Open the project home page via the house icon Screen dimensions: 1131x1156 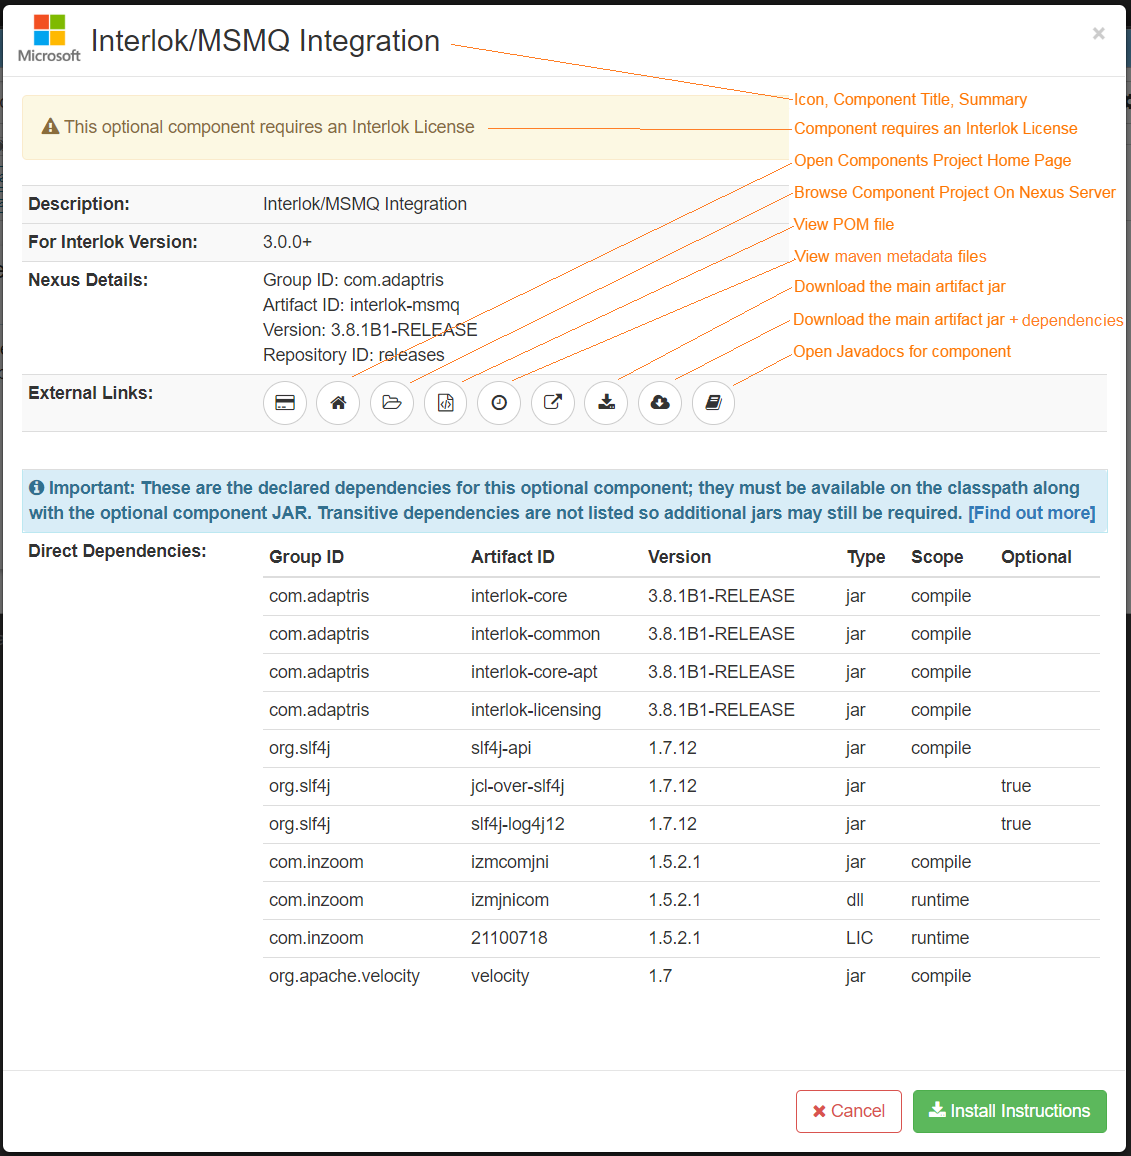pyautogui.click(x=338, y=403)
